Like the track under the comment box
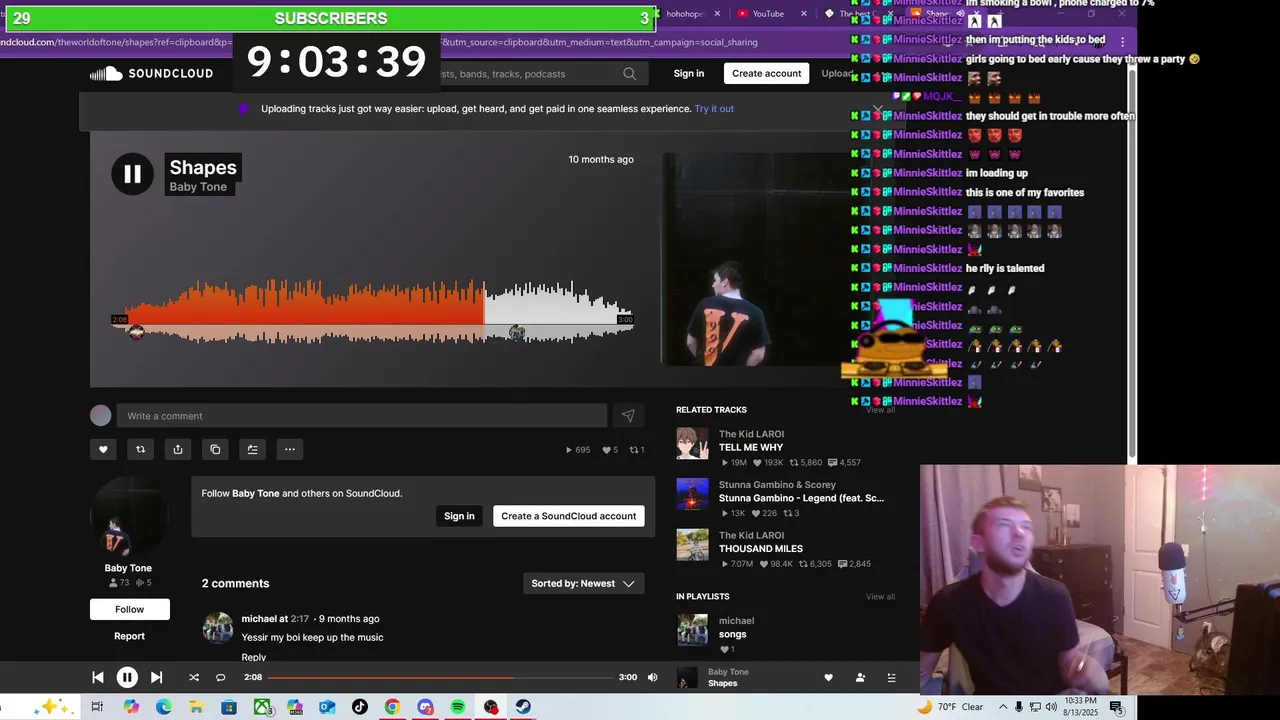1280x720 pixels. coord(103,449)
